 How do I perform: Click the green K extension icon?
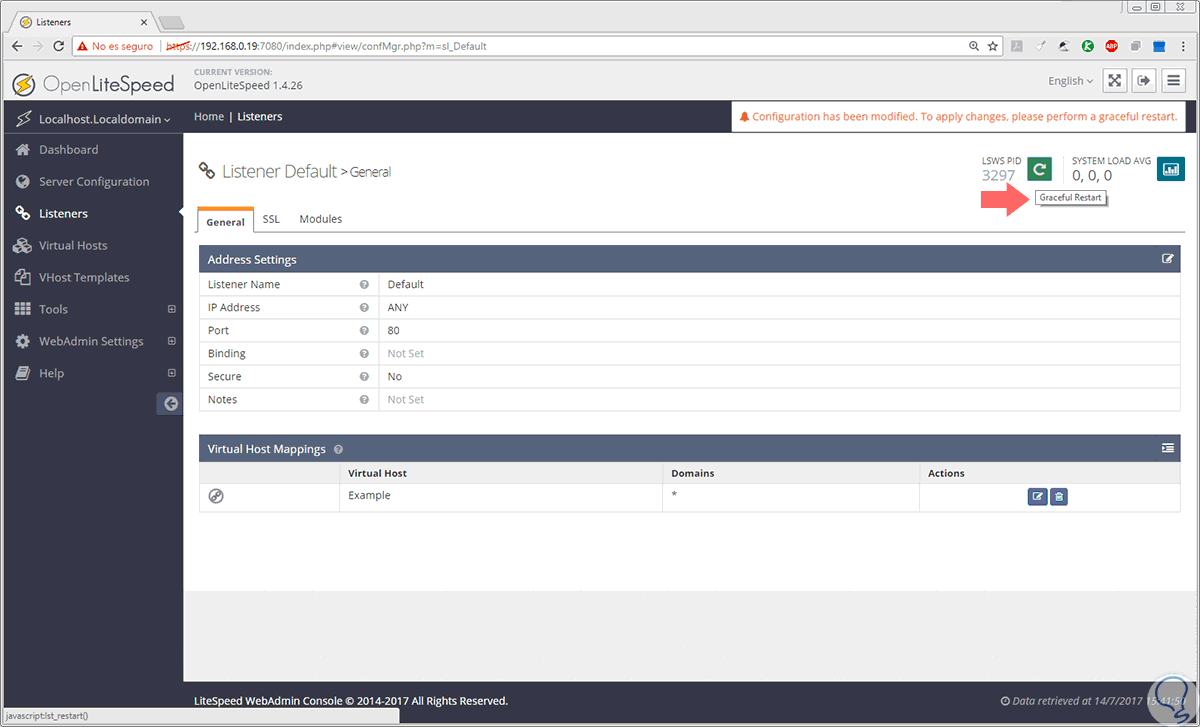pyautogui.click(x=1087, y=46)
